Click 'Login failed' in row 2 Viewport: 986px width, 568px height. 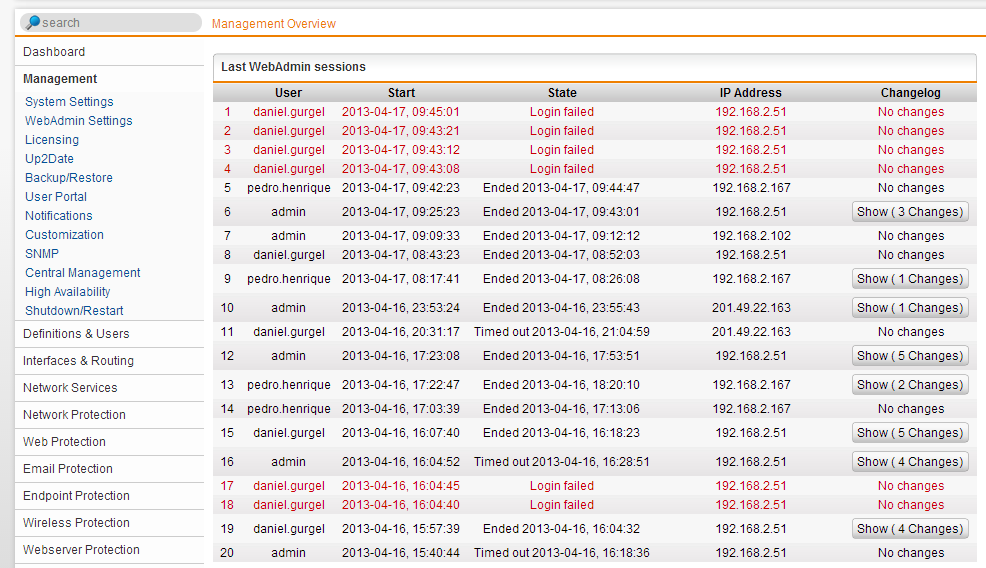coord(562,131)
